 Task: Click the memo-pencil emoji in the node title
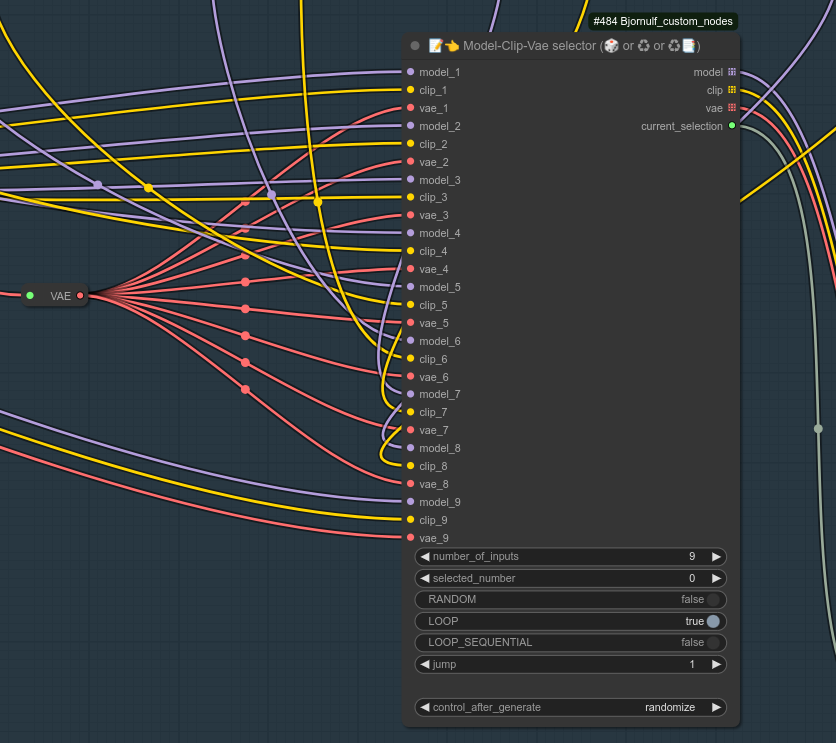pos(436,45)
